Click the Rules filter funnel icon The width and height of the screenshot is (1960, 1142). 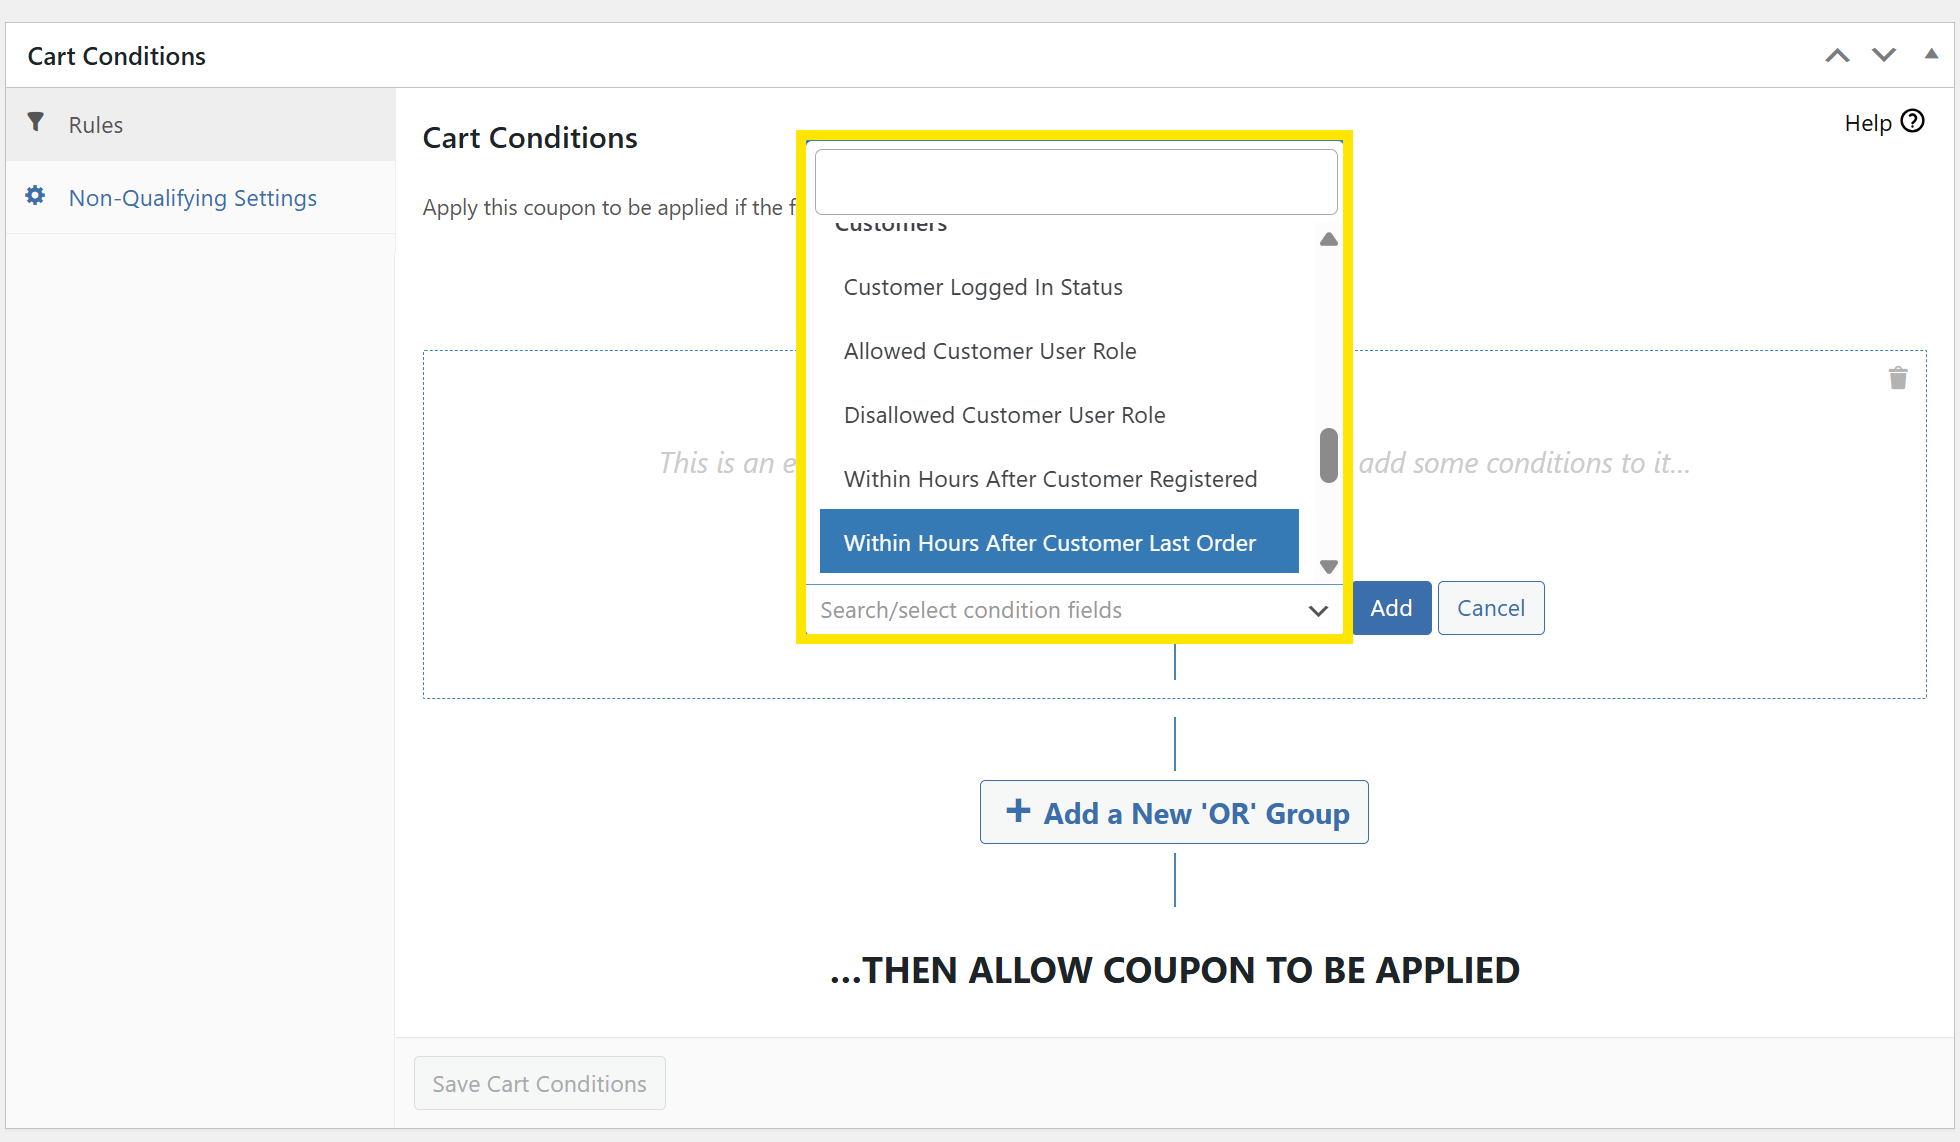(x=36, y=122)
